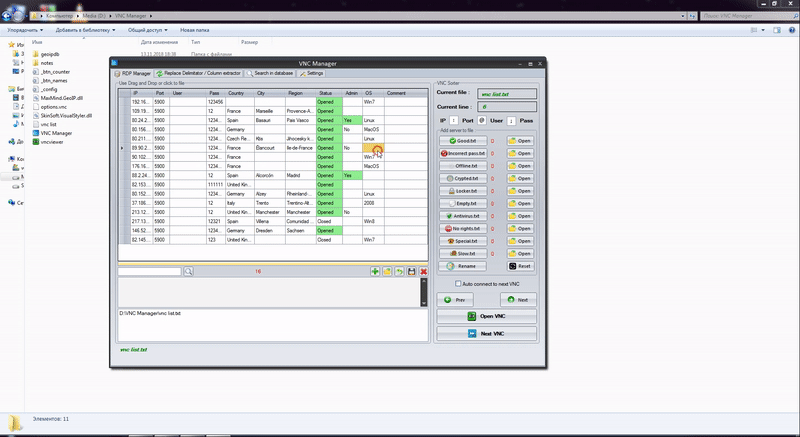Select the Marseille city cell

(x=269, y=111)
